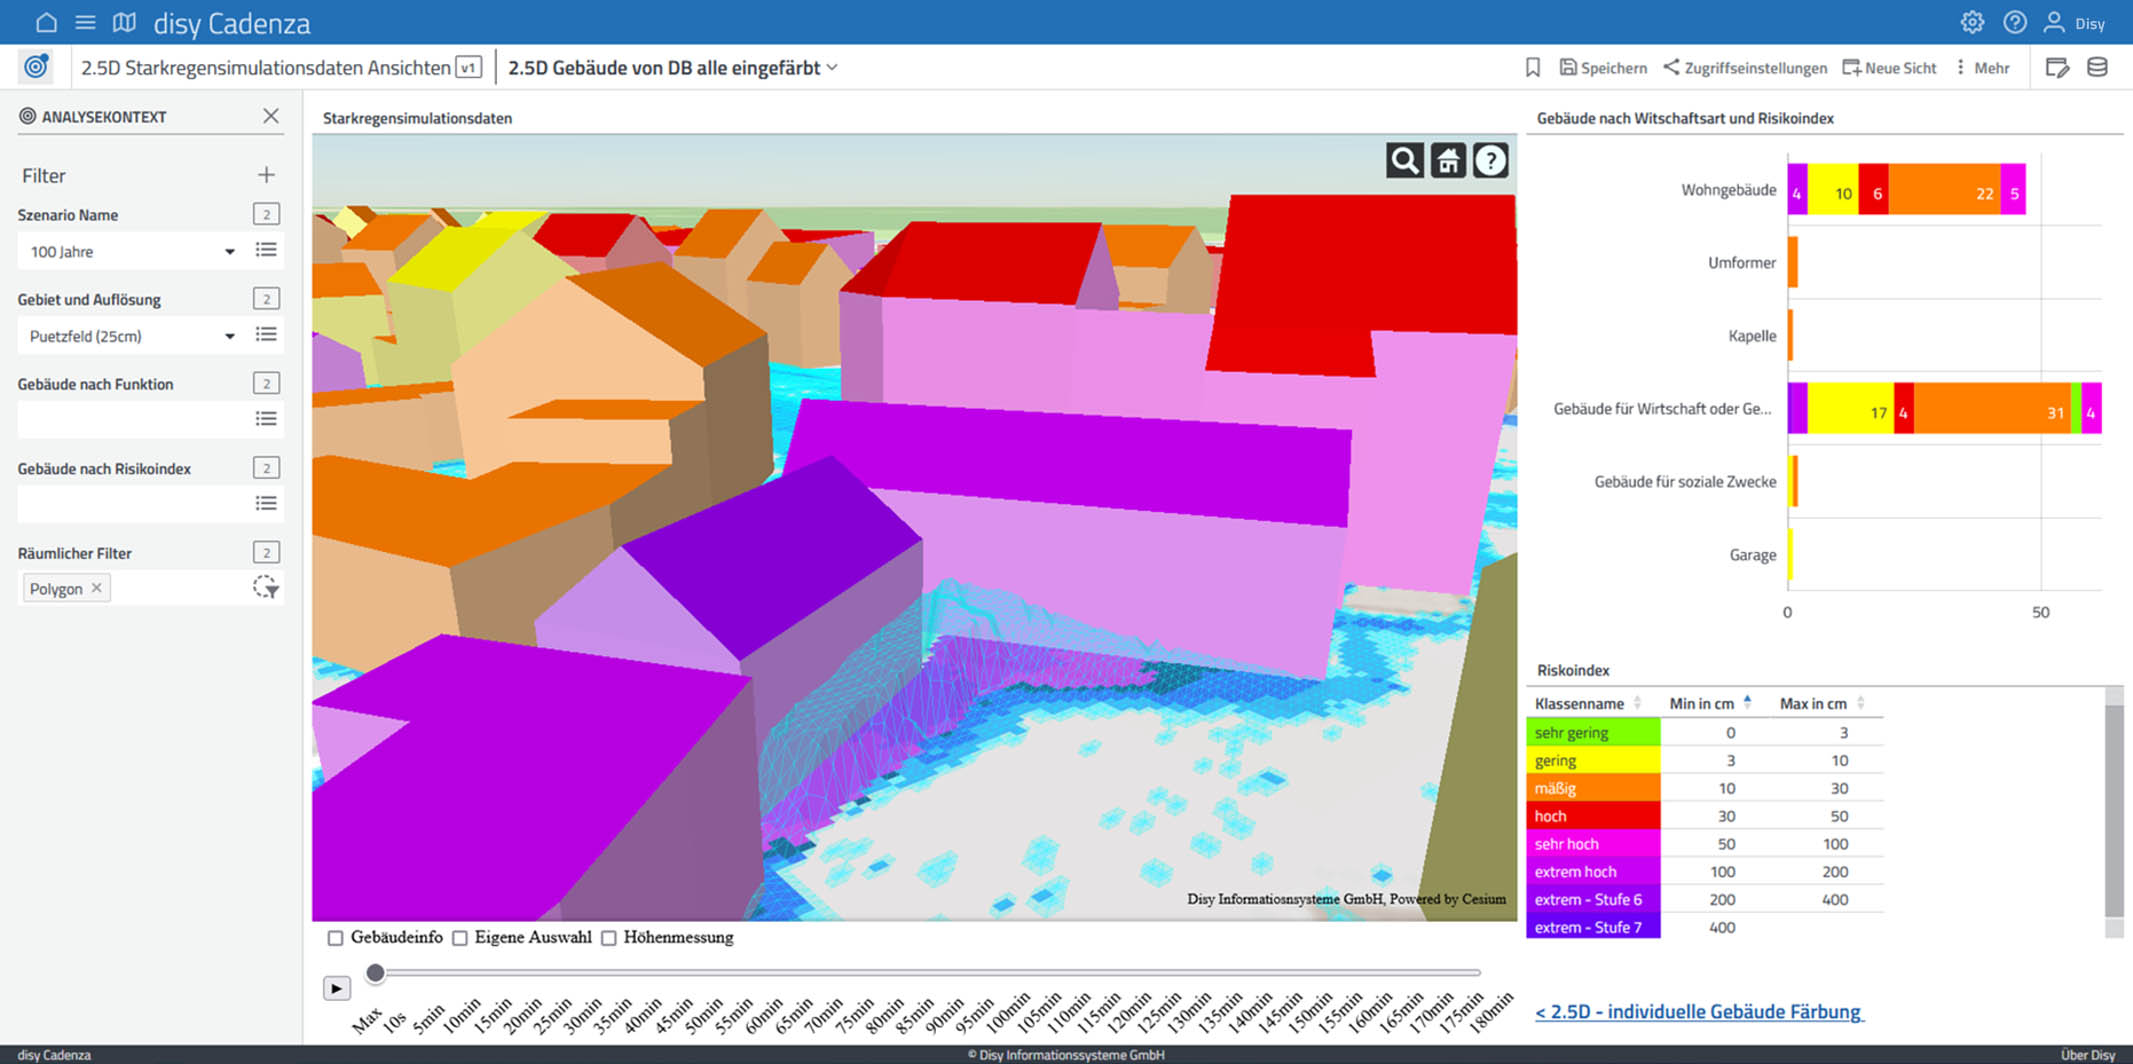Open the hamburger navigation menu
The image size is (2133, 1064).
point(86,22)
